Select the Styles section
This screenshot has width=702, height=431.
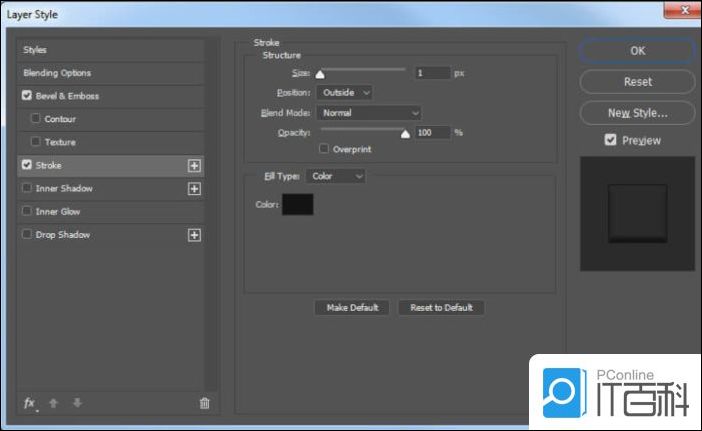coord(111,50)
